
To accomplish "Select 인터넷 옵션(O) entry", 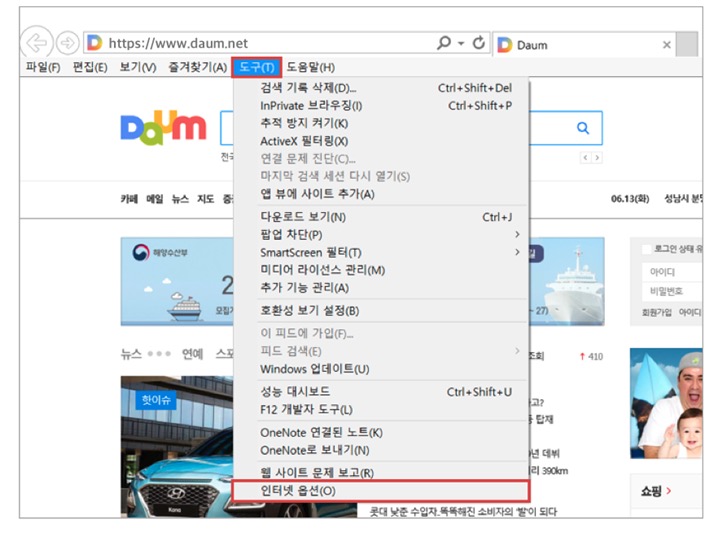I will (381, 491).
